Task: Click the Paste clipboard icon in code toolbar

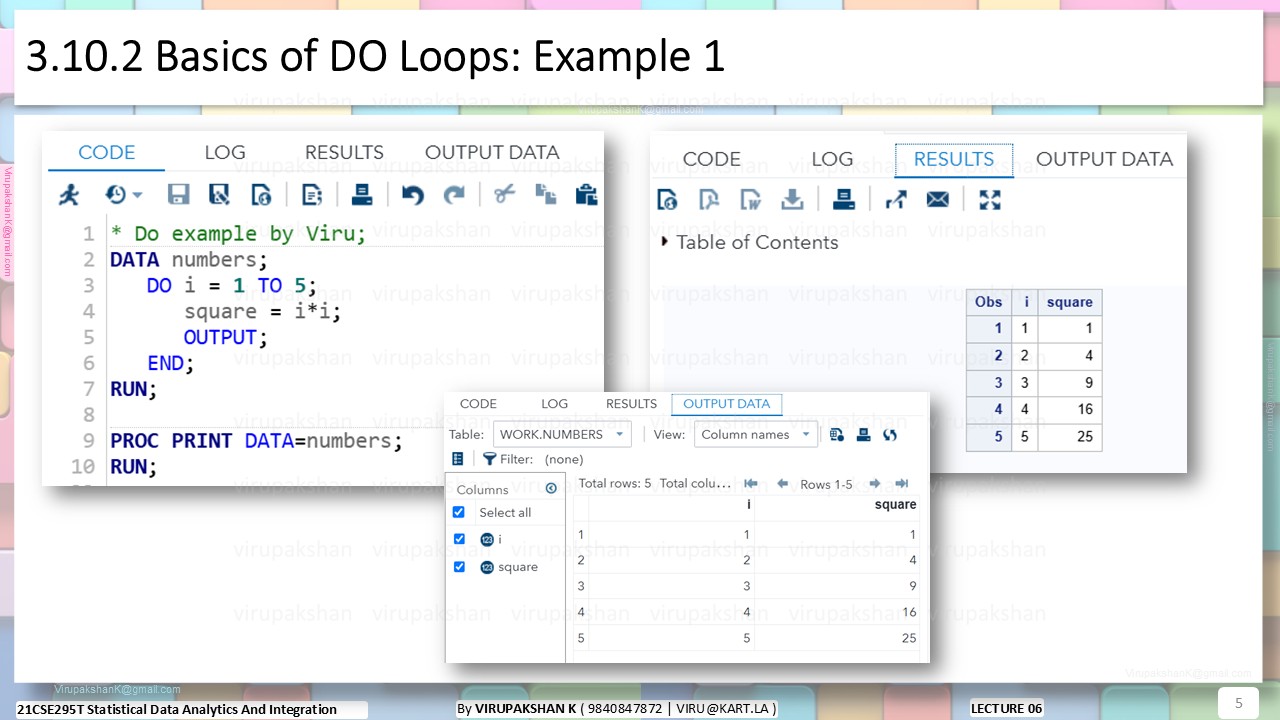Action: (586, 193)
